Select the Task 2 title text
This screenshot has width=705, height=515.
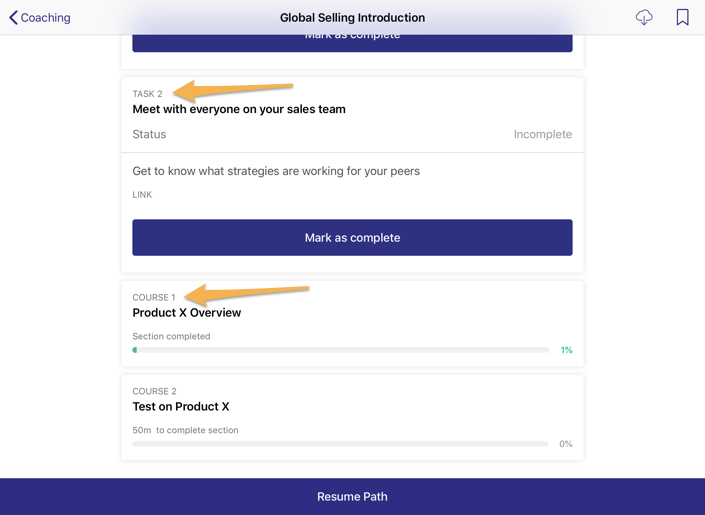coord(239,109)
